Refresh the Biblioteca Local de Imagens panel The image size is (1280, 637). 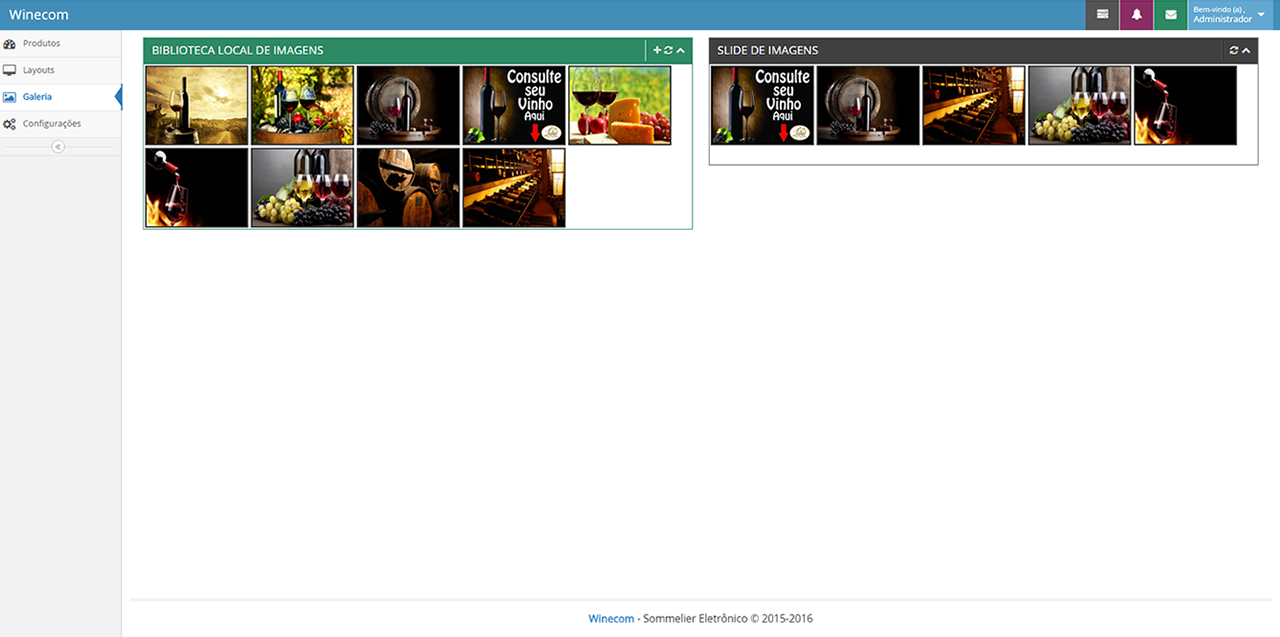click(669, 50)
